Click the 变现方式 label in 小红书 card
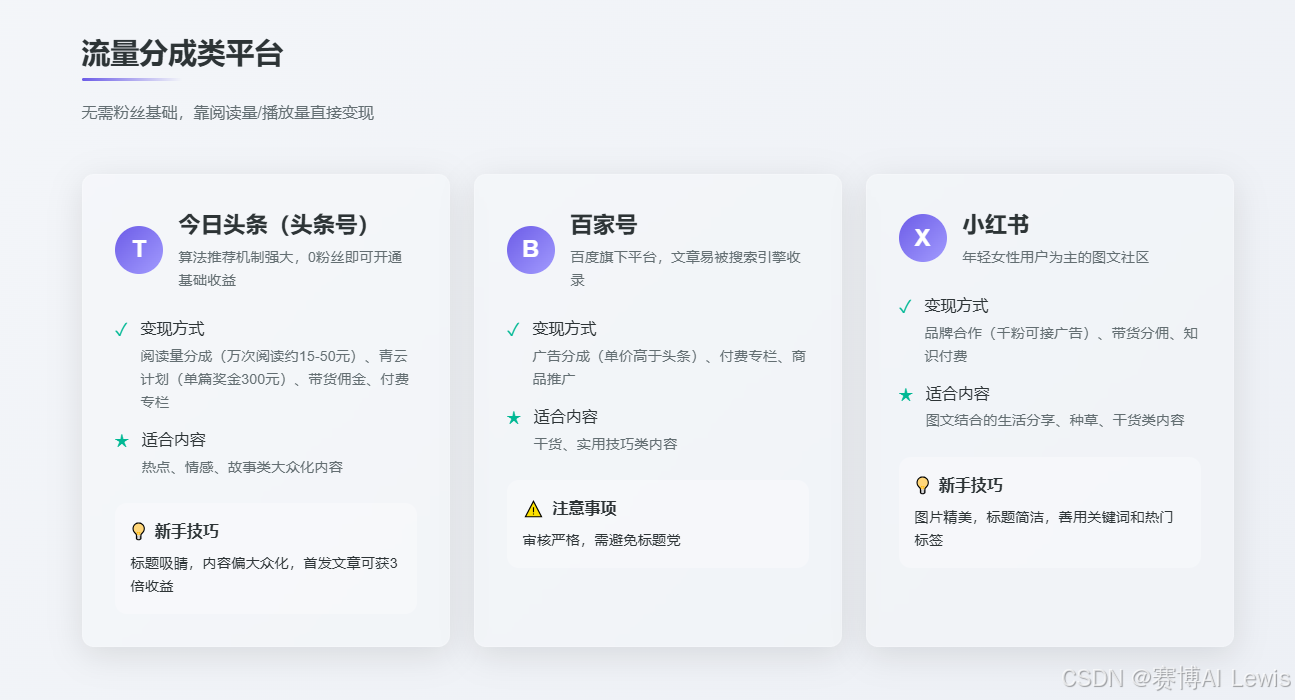The width and height of the screenshot is (1295, 700). pos(957,306)
